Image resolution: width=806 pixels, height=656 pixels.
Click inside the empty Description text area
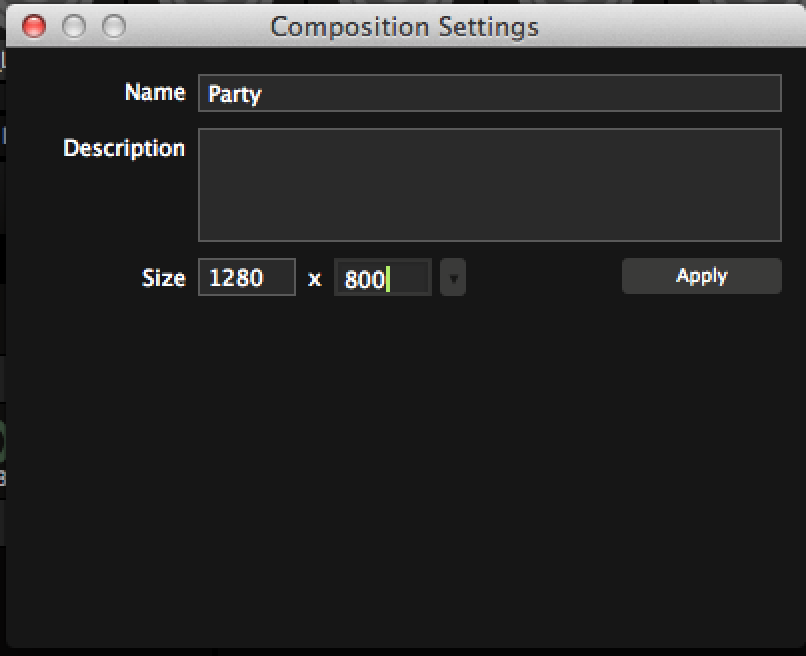[489, 185]
